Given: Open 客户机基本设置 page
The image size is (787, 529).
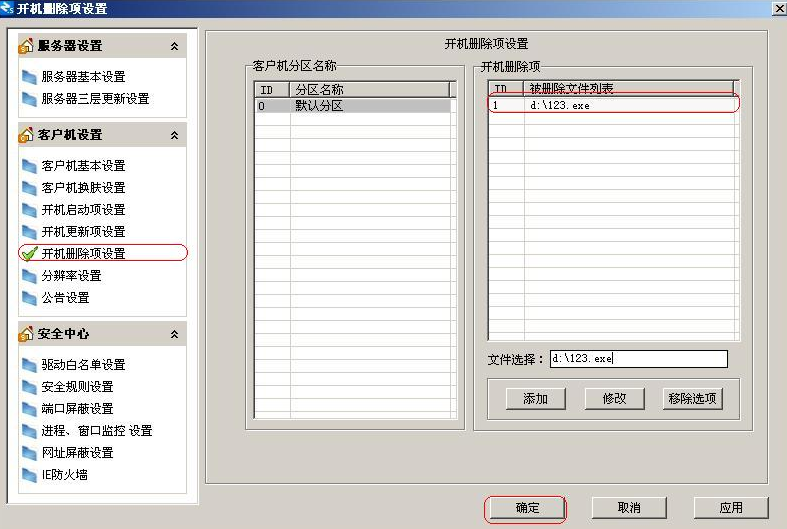Looking at the screenshot, I should coord(83,166).
